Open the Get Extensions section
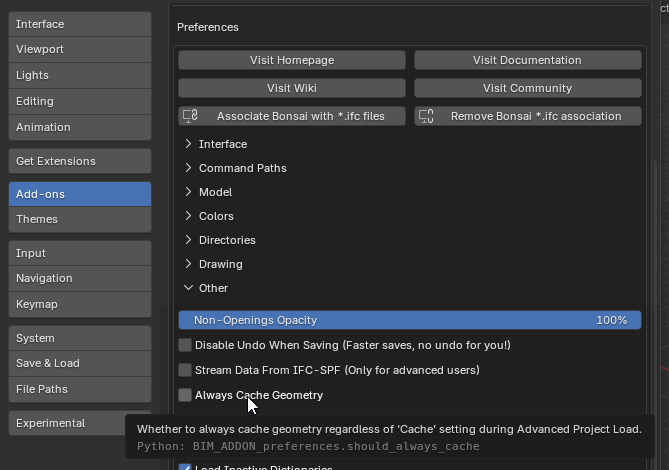The width and height of the screenshot is (669, 470). [80, 161]
